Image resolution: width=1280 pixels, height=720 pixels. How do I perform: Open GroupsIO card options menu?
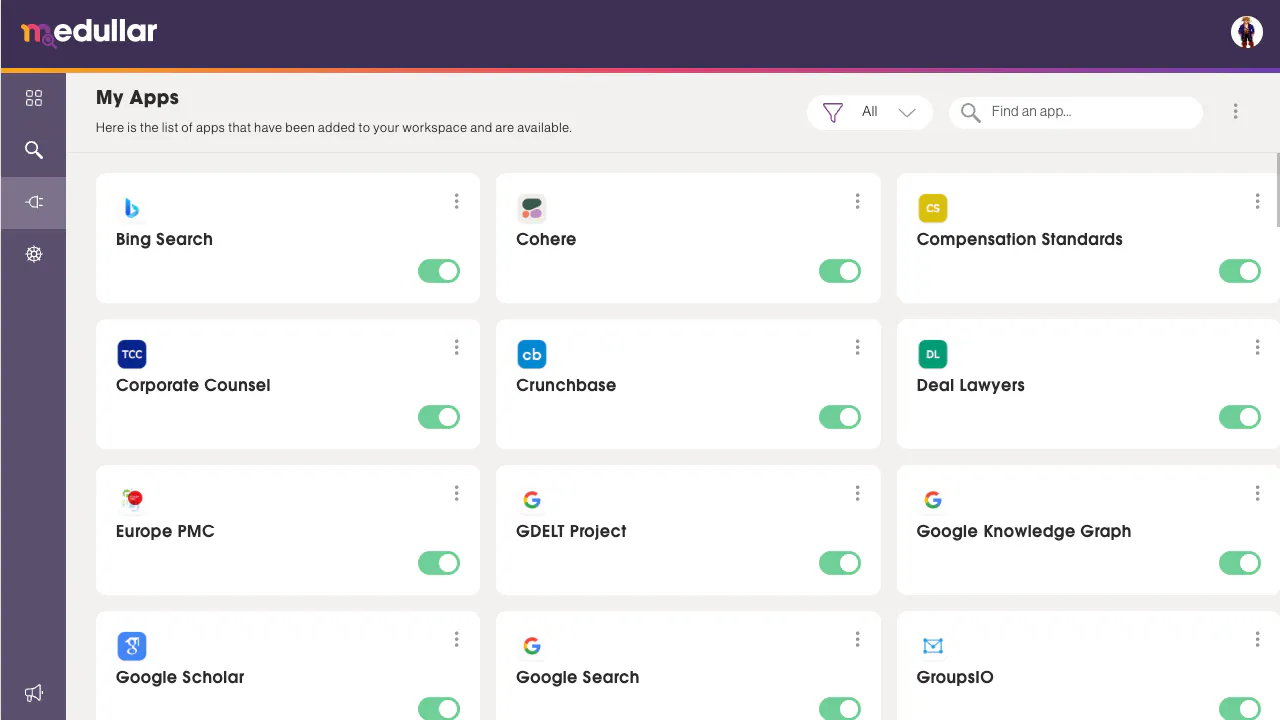click(x=1258, y=639)
